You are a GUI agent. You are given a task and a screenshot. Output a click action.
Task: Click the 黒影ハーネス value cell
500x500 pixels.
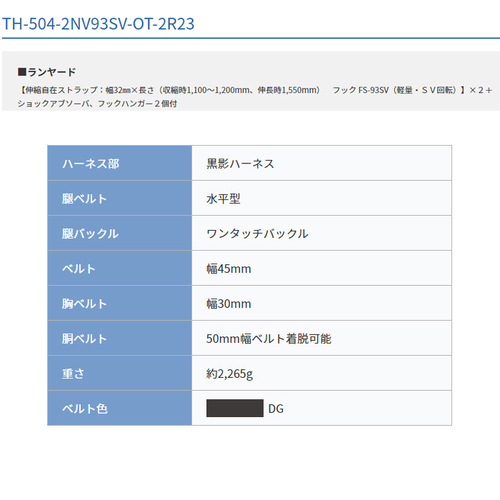[x=322, y=163]
